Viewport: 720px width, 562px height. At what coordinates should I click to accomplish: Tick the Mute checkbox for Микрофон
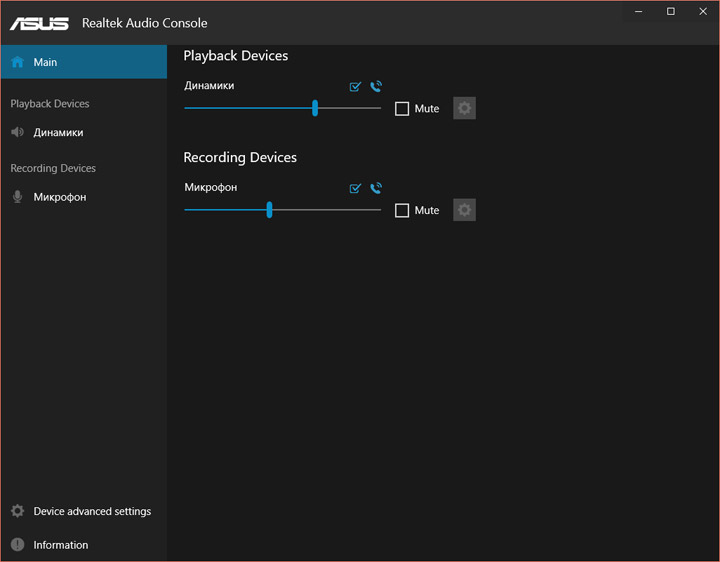[x=402, y=211]
